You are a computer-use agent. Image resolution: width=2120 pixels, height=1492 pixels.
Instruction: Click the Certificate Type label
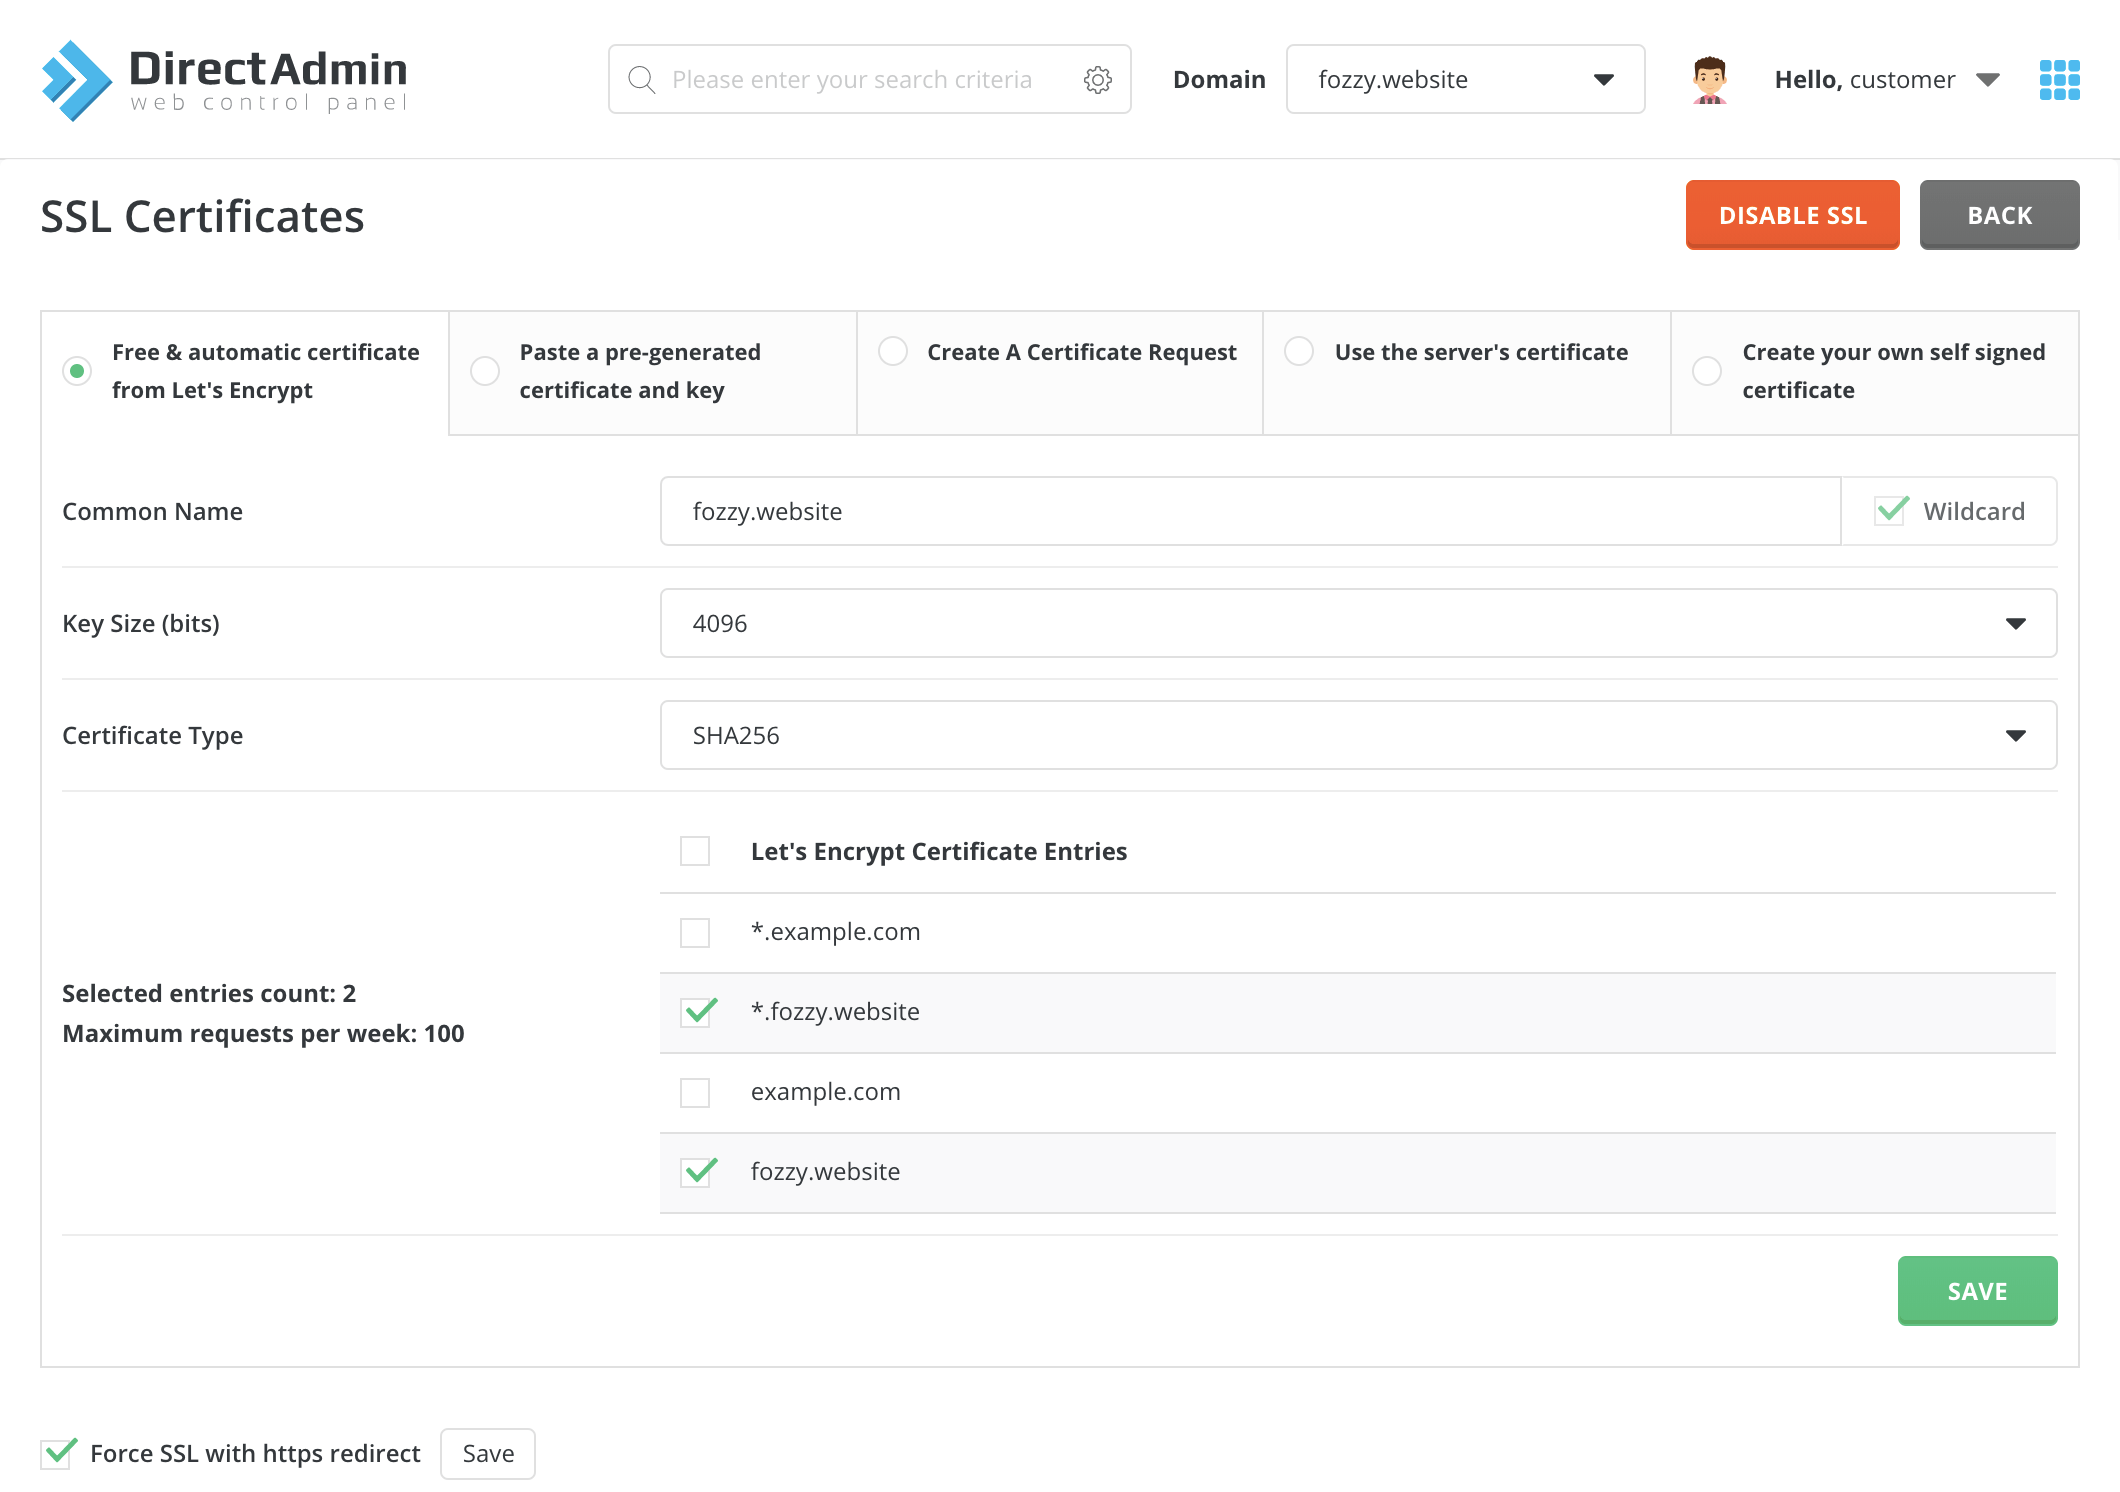152,735
